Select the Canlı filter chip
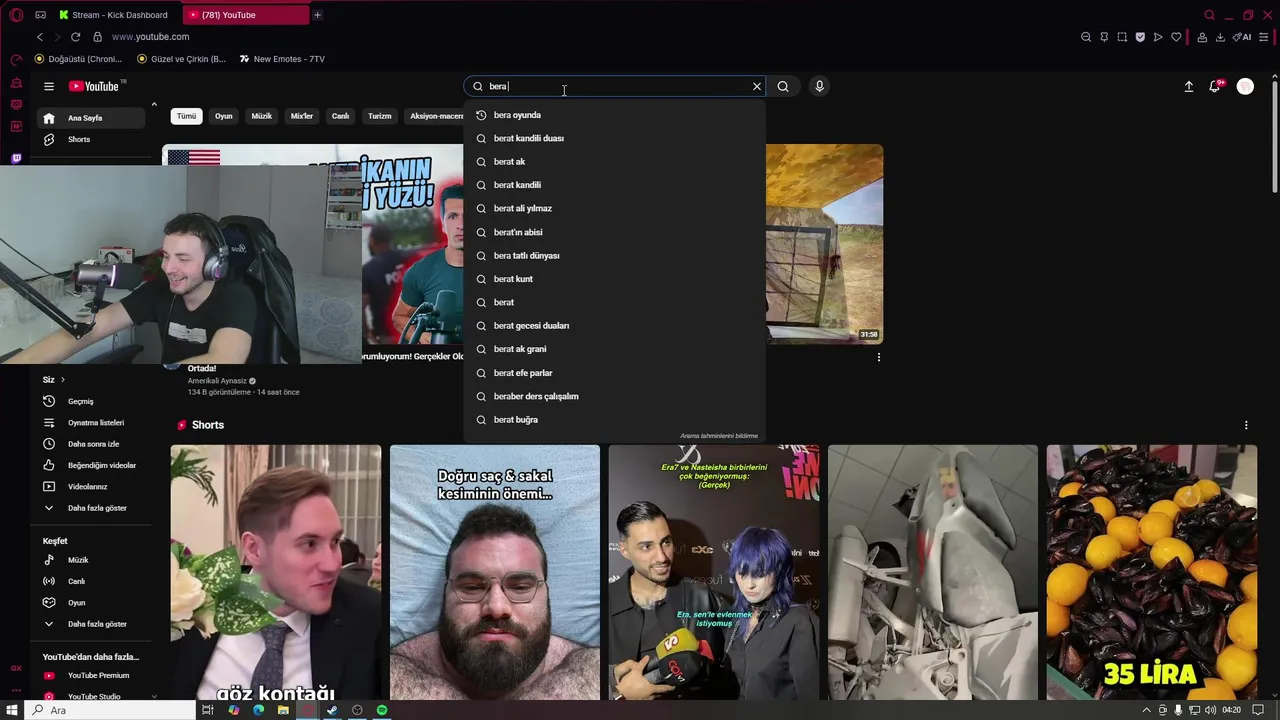 point(341,116)
